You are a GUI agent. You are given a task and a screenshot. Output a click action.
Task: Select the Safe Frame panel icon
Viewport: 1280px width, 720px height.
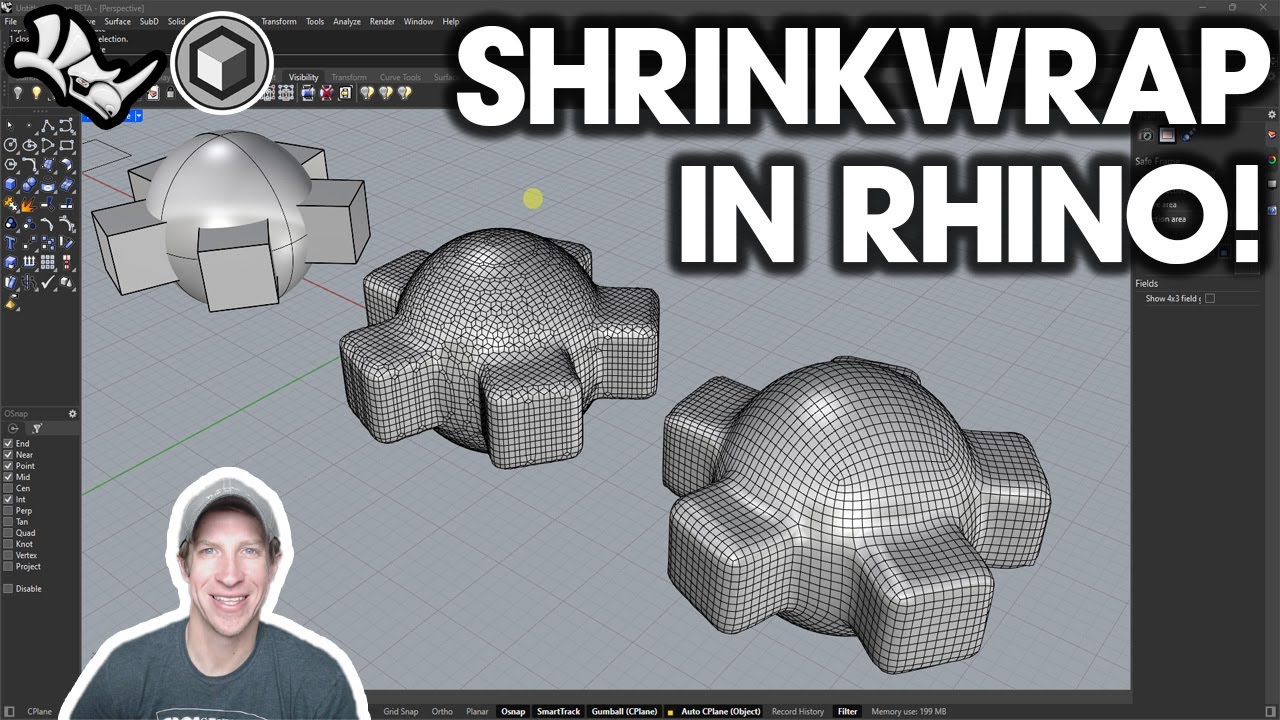click(x=1167, y=136)
